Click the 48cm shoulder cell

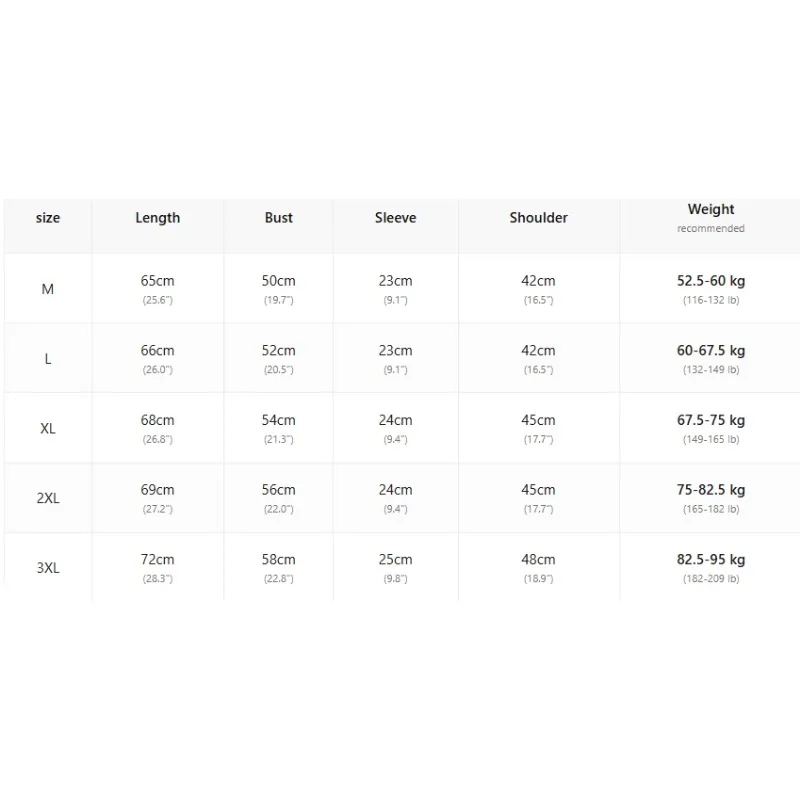538,567
